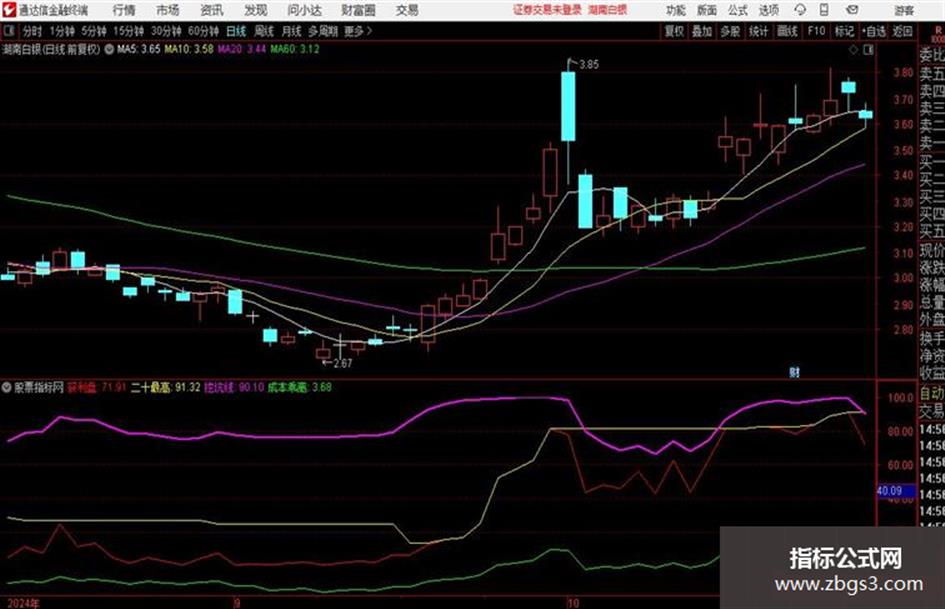Screen dimensions: 945x609
Task: Expand the main chart indicator dropdown arrow
Action: click(x=109, y=49)
